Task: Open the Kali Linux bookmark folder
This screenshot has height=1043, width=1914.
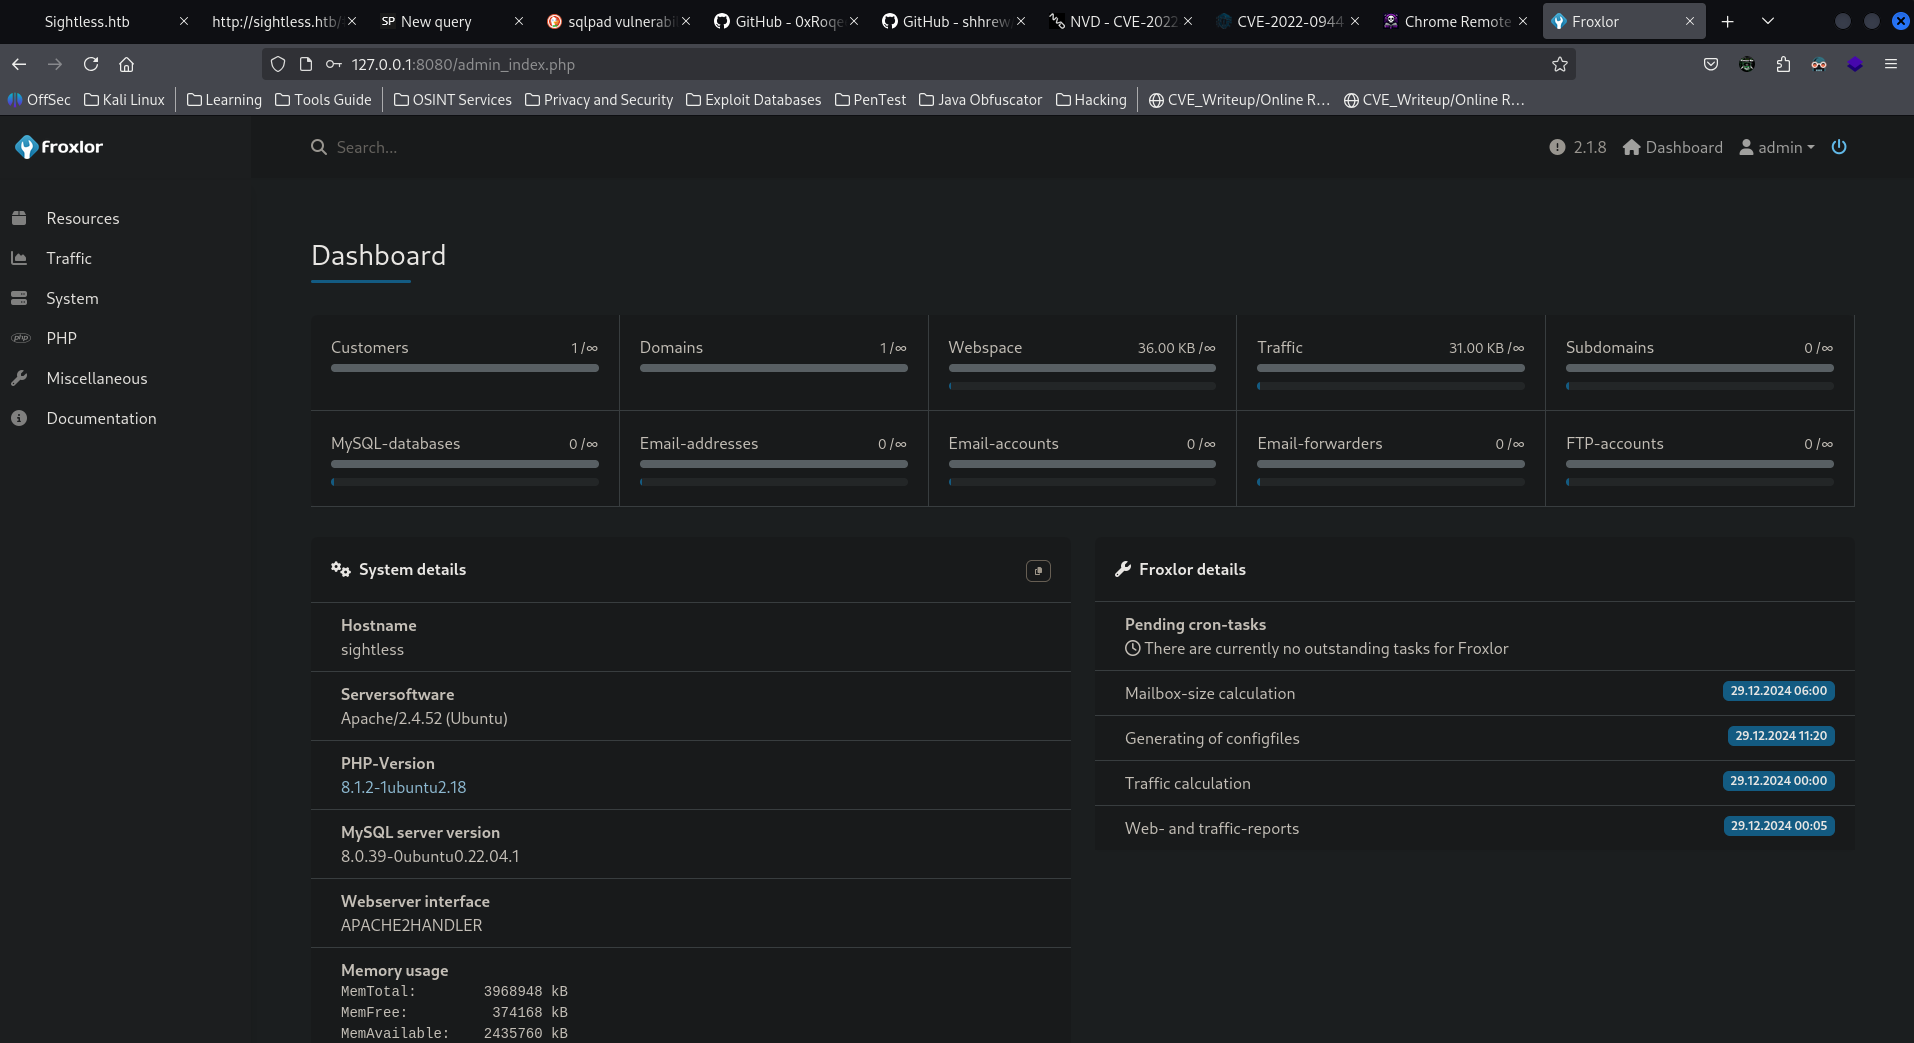Action: coord(124,100)
